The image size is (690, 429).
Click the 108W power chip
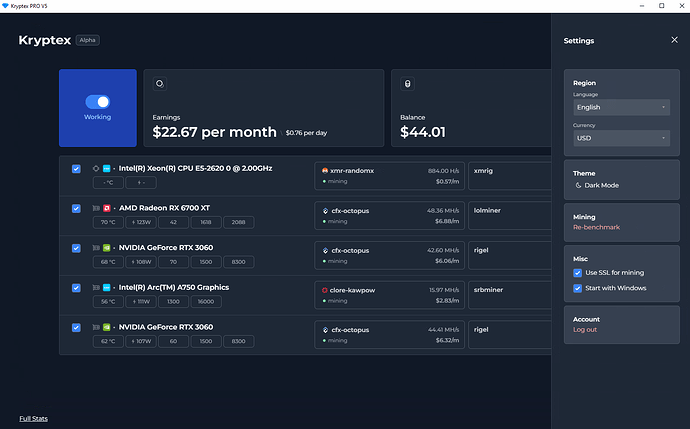tap(141, 262)
